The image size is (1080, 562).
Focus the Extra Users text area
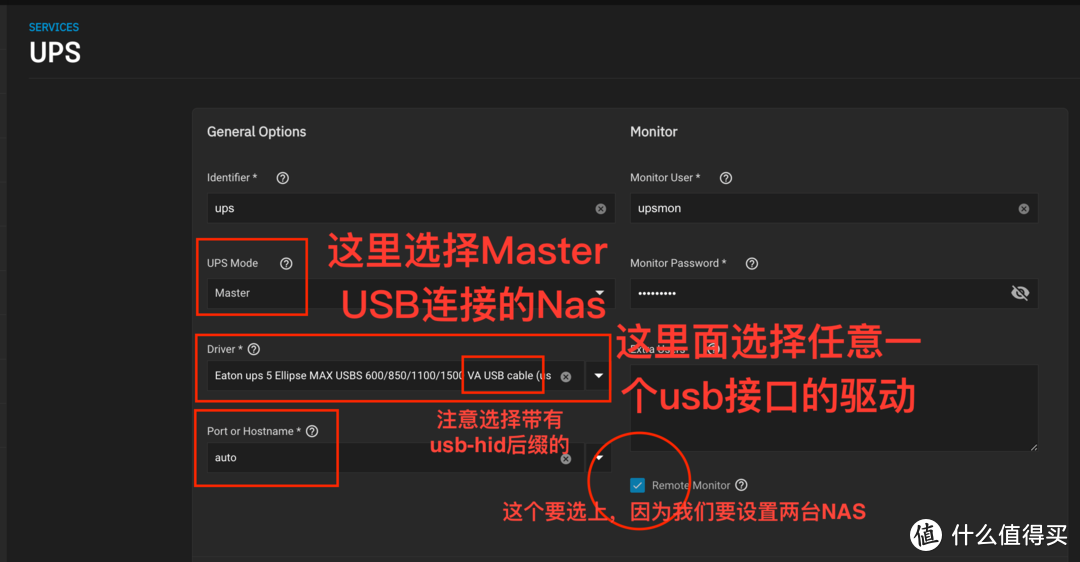click(x=834, y=408)
